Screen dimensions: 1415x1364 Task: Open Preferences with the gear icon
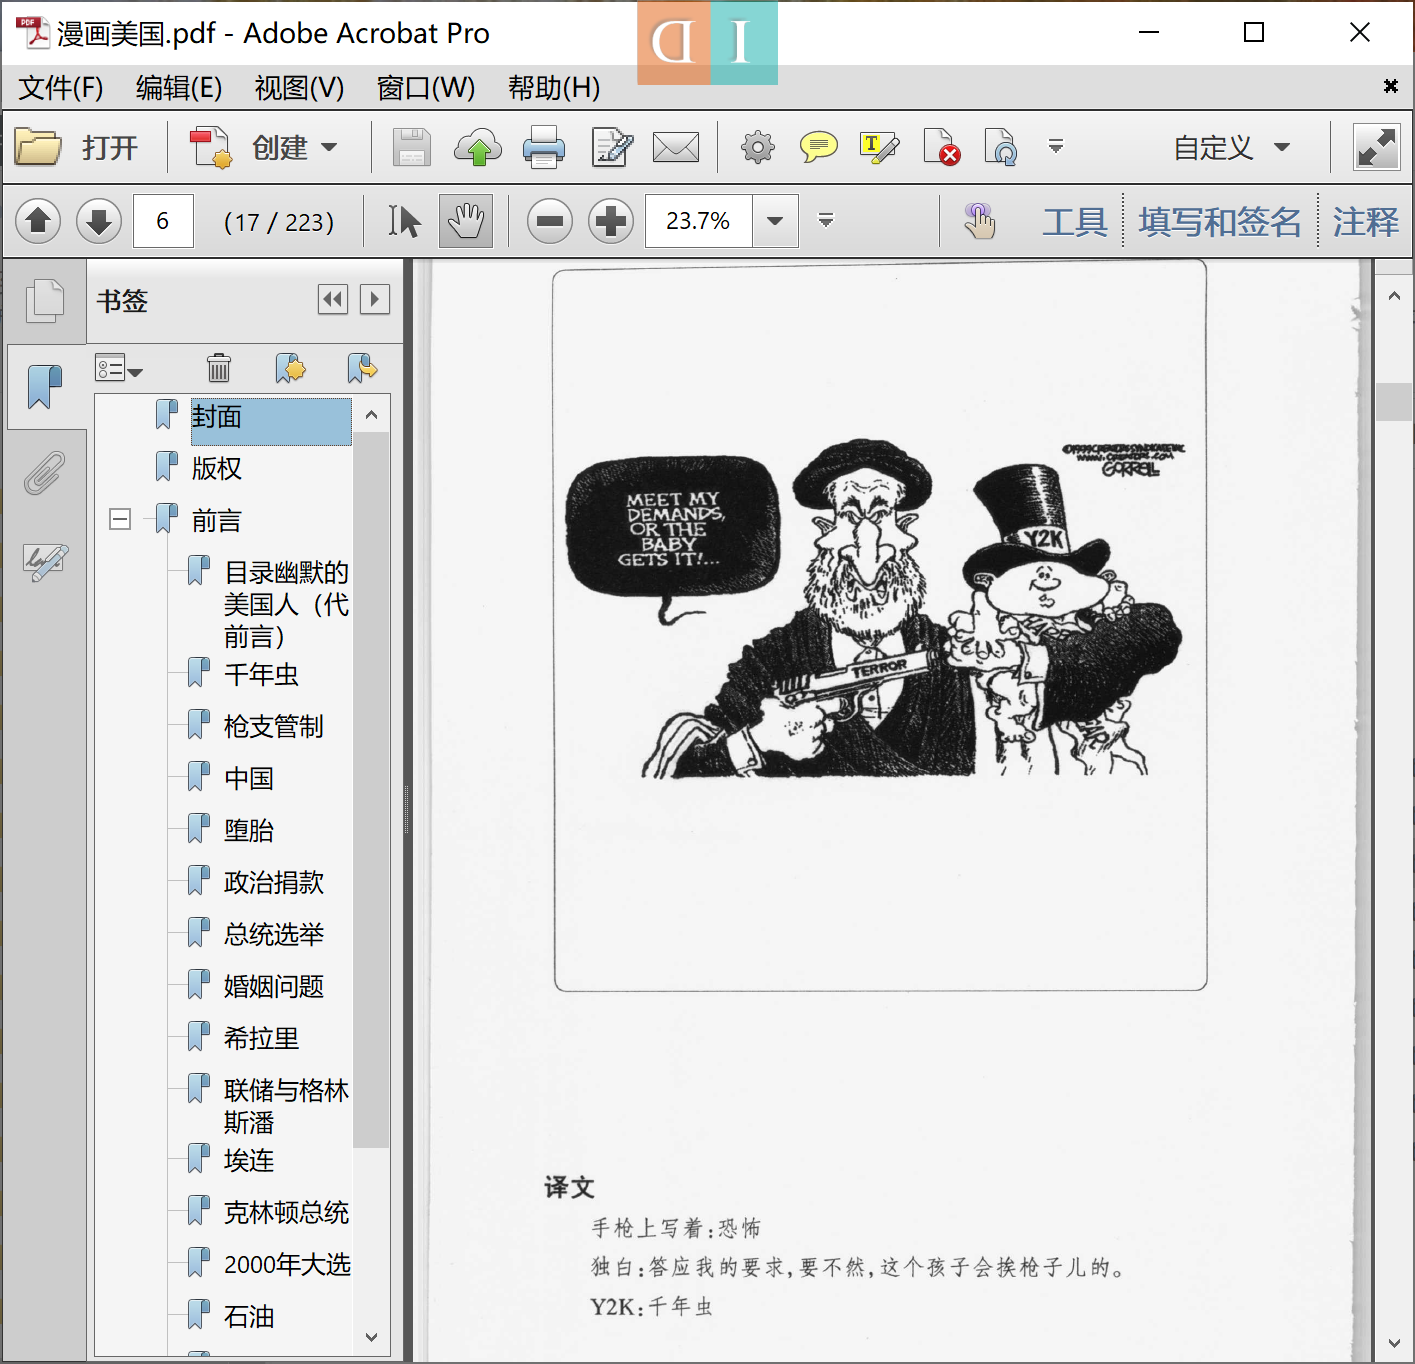click(757, 148)
